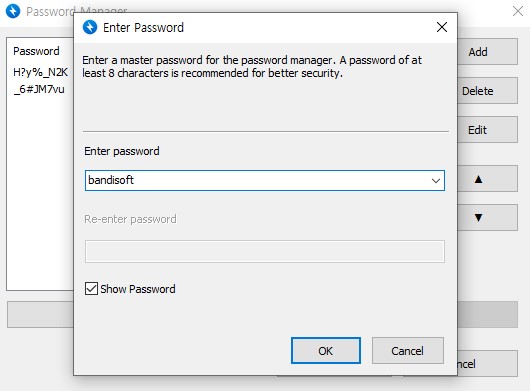
Task: Expand the password history dropdown arrow
Action: 436,181
